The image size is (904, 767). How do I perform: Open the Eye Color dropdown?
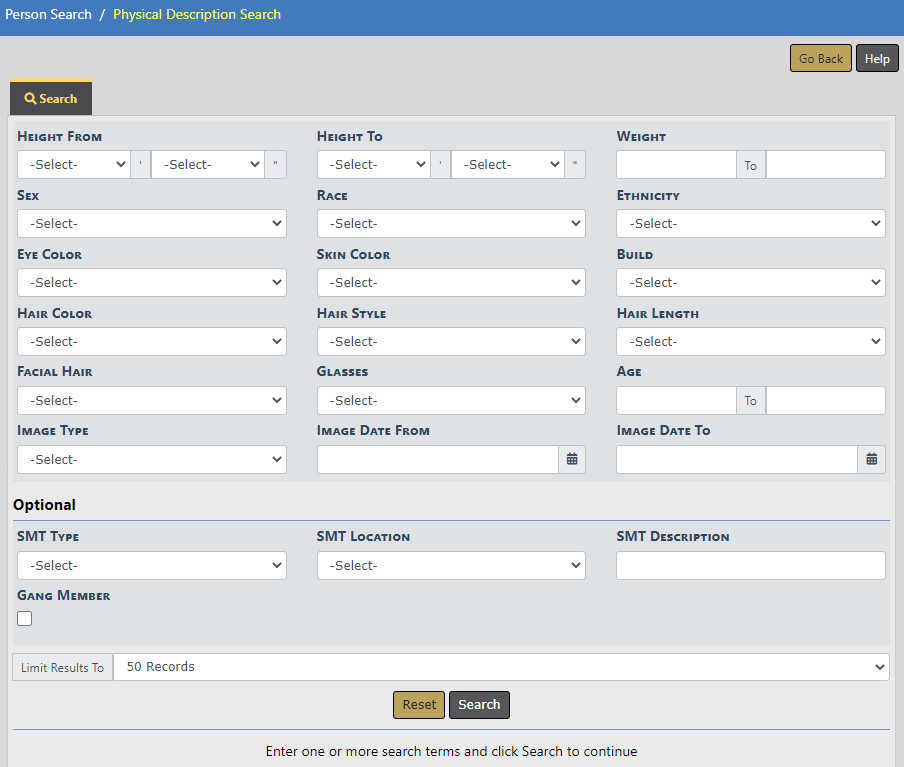[x=152, y=283]
